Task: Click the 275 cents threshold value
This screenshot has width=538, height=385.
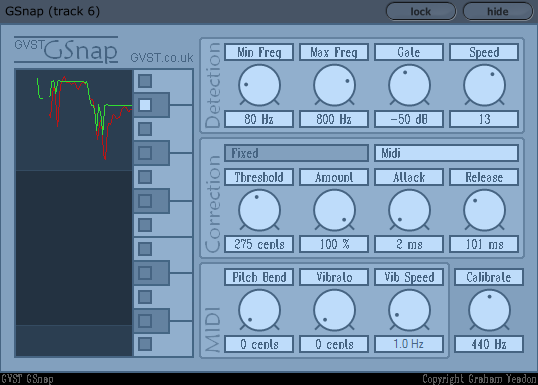Action: point(259,244)
